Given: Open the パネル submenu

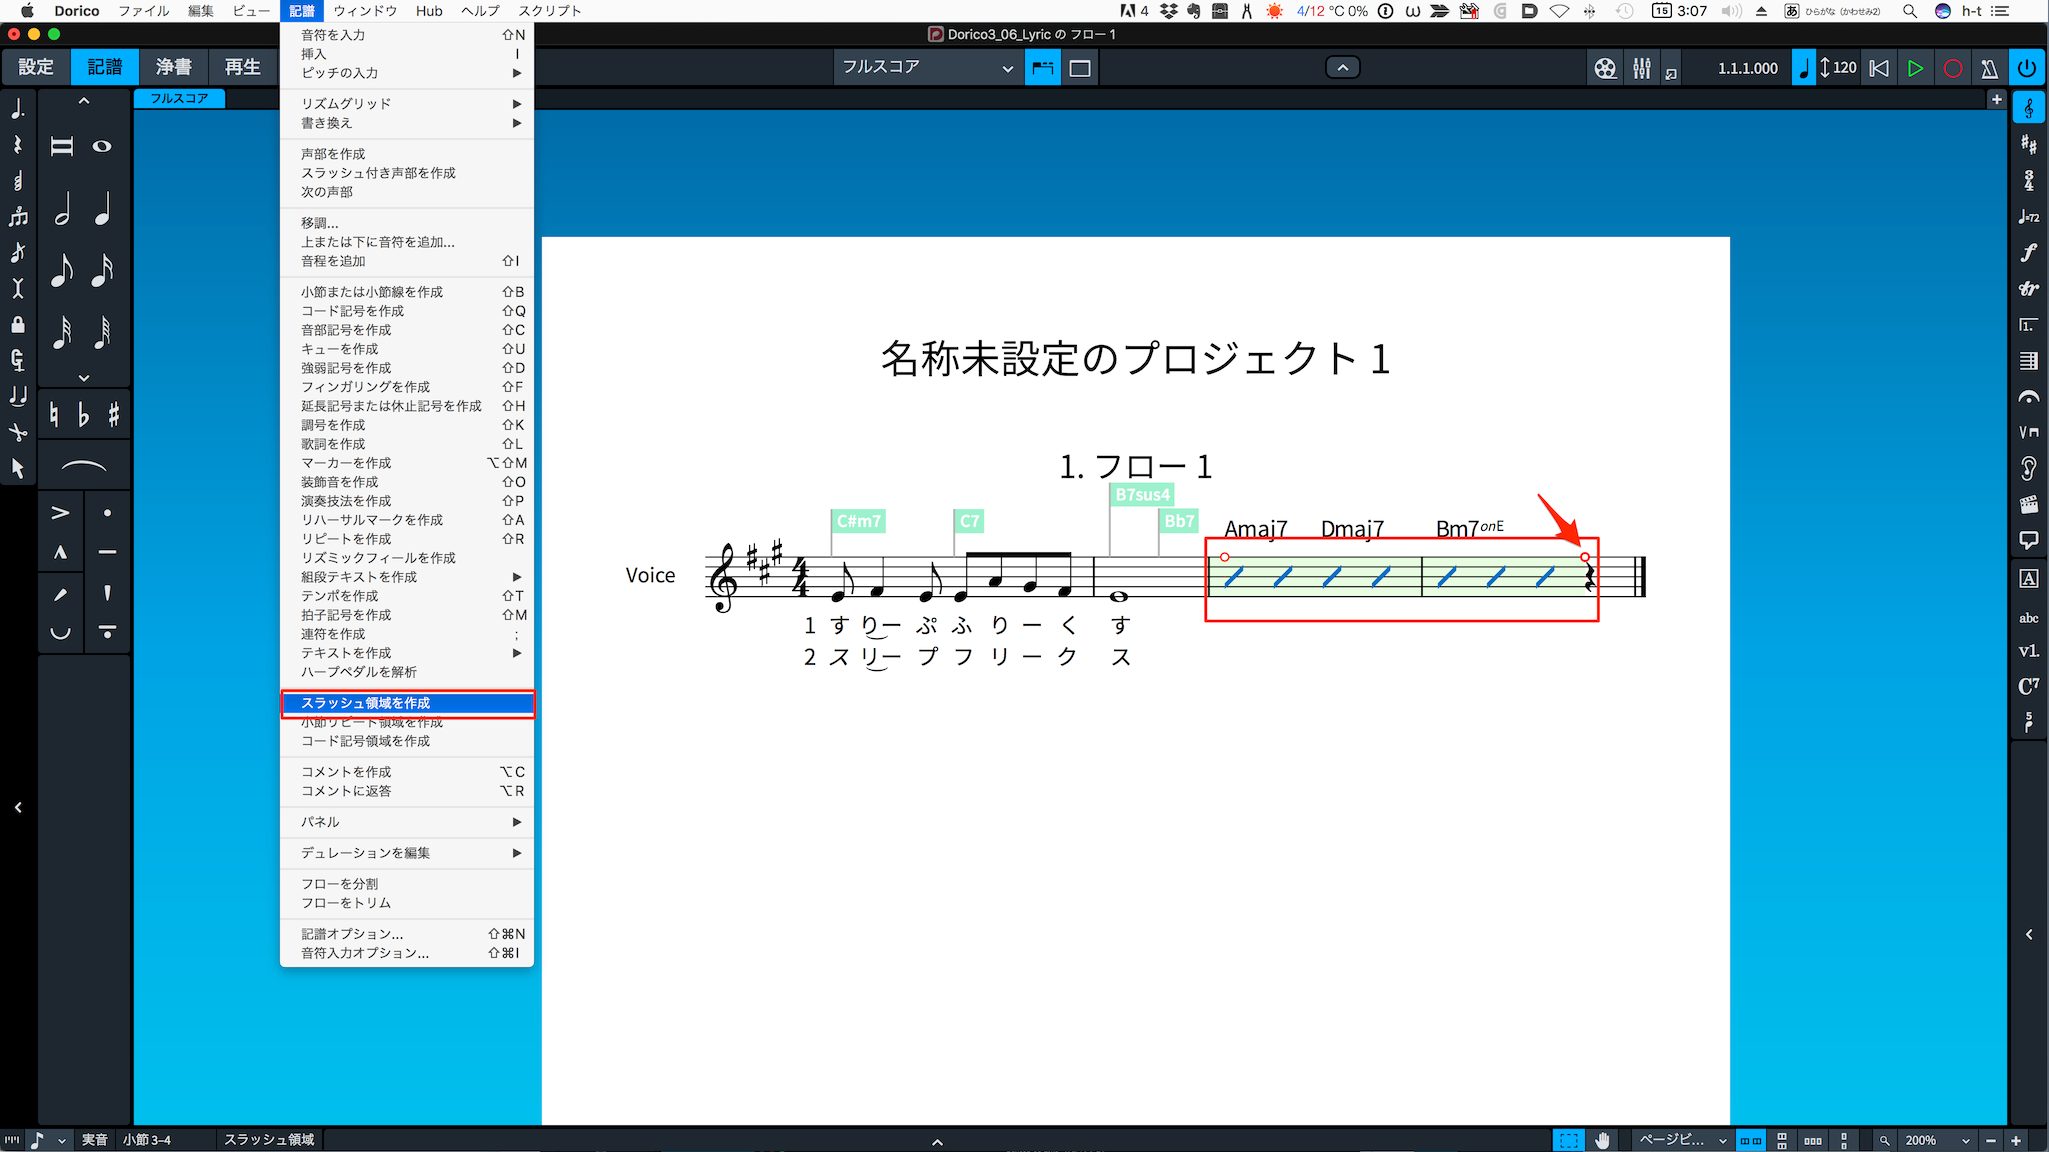Looking at the screenshot, I should [407, 822].
